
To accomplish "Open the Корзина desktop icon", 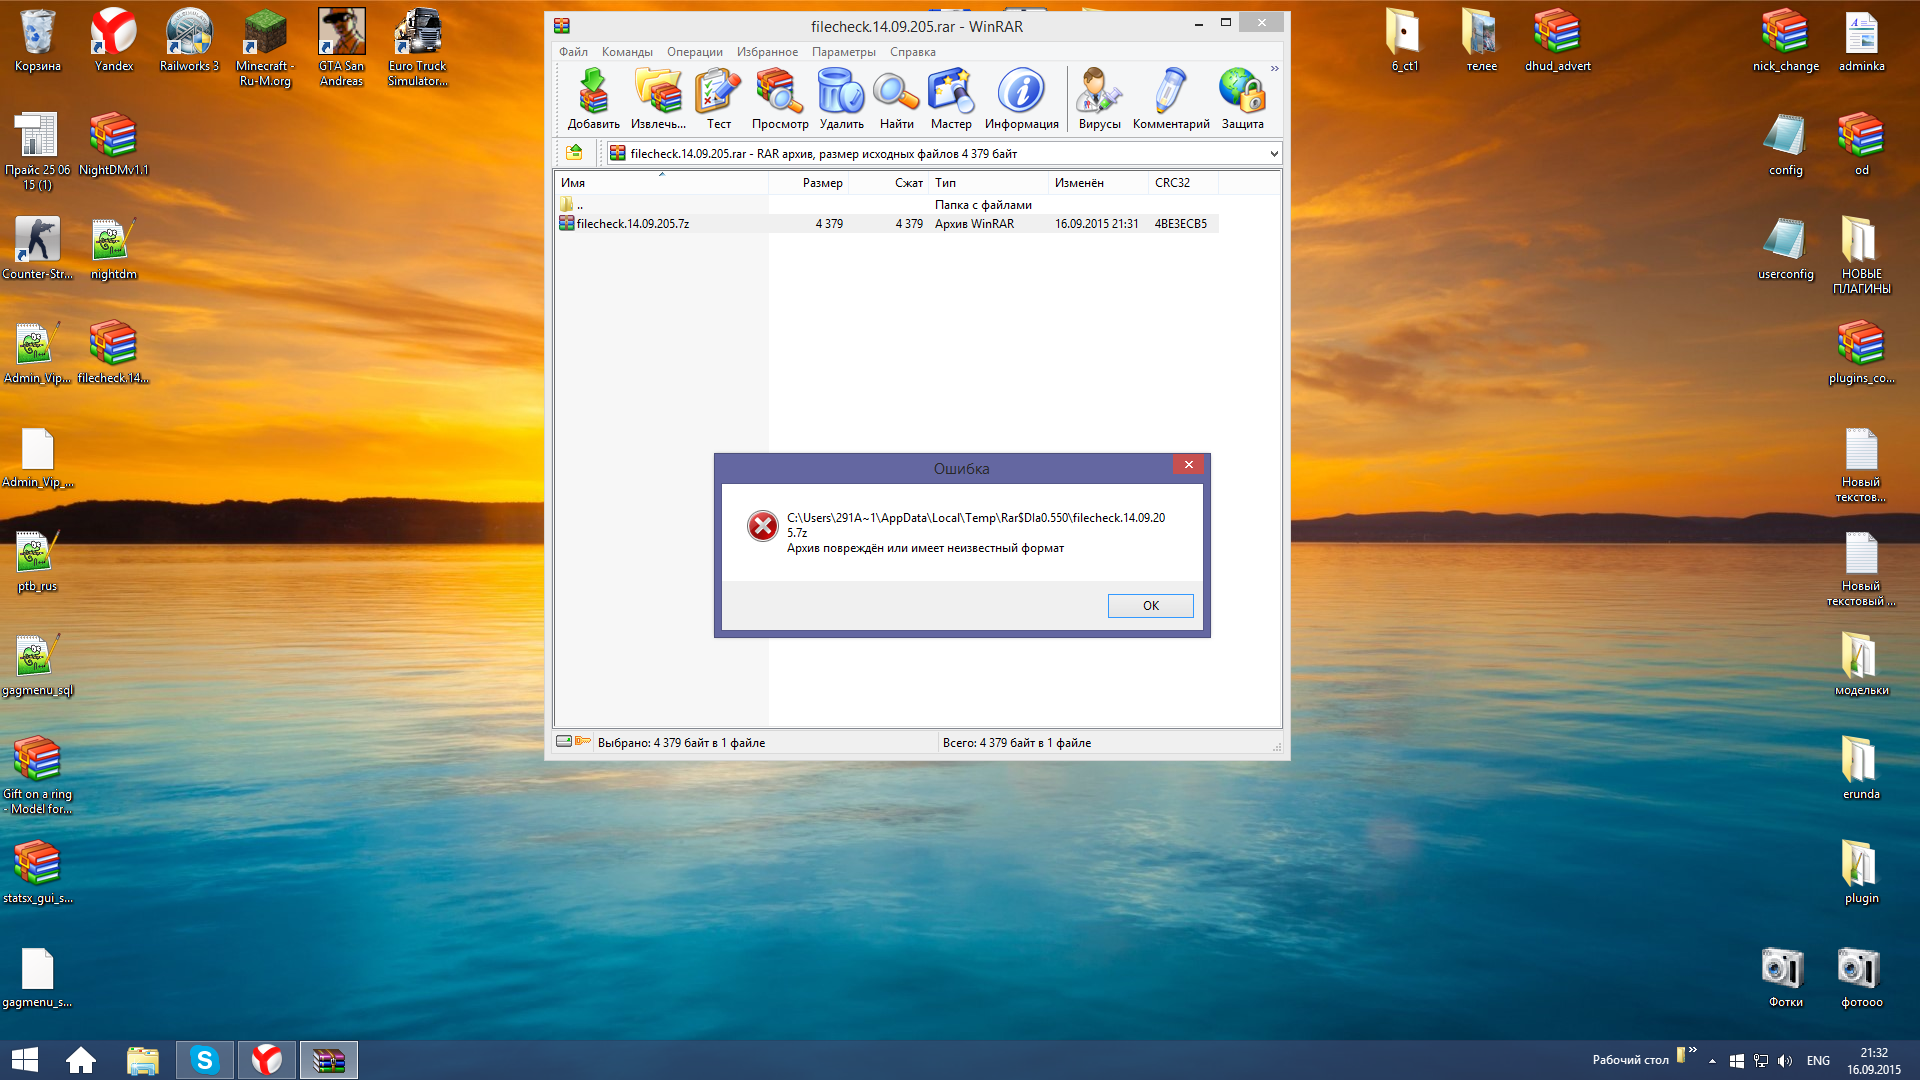I will [38, 41].
